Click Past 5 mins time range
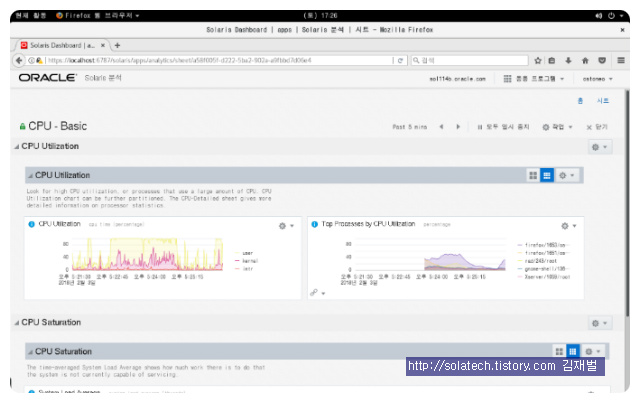 click(409, 127)
